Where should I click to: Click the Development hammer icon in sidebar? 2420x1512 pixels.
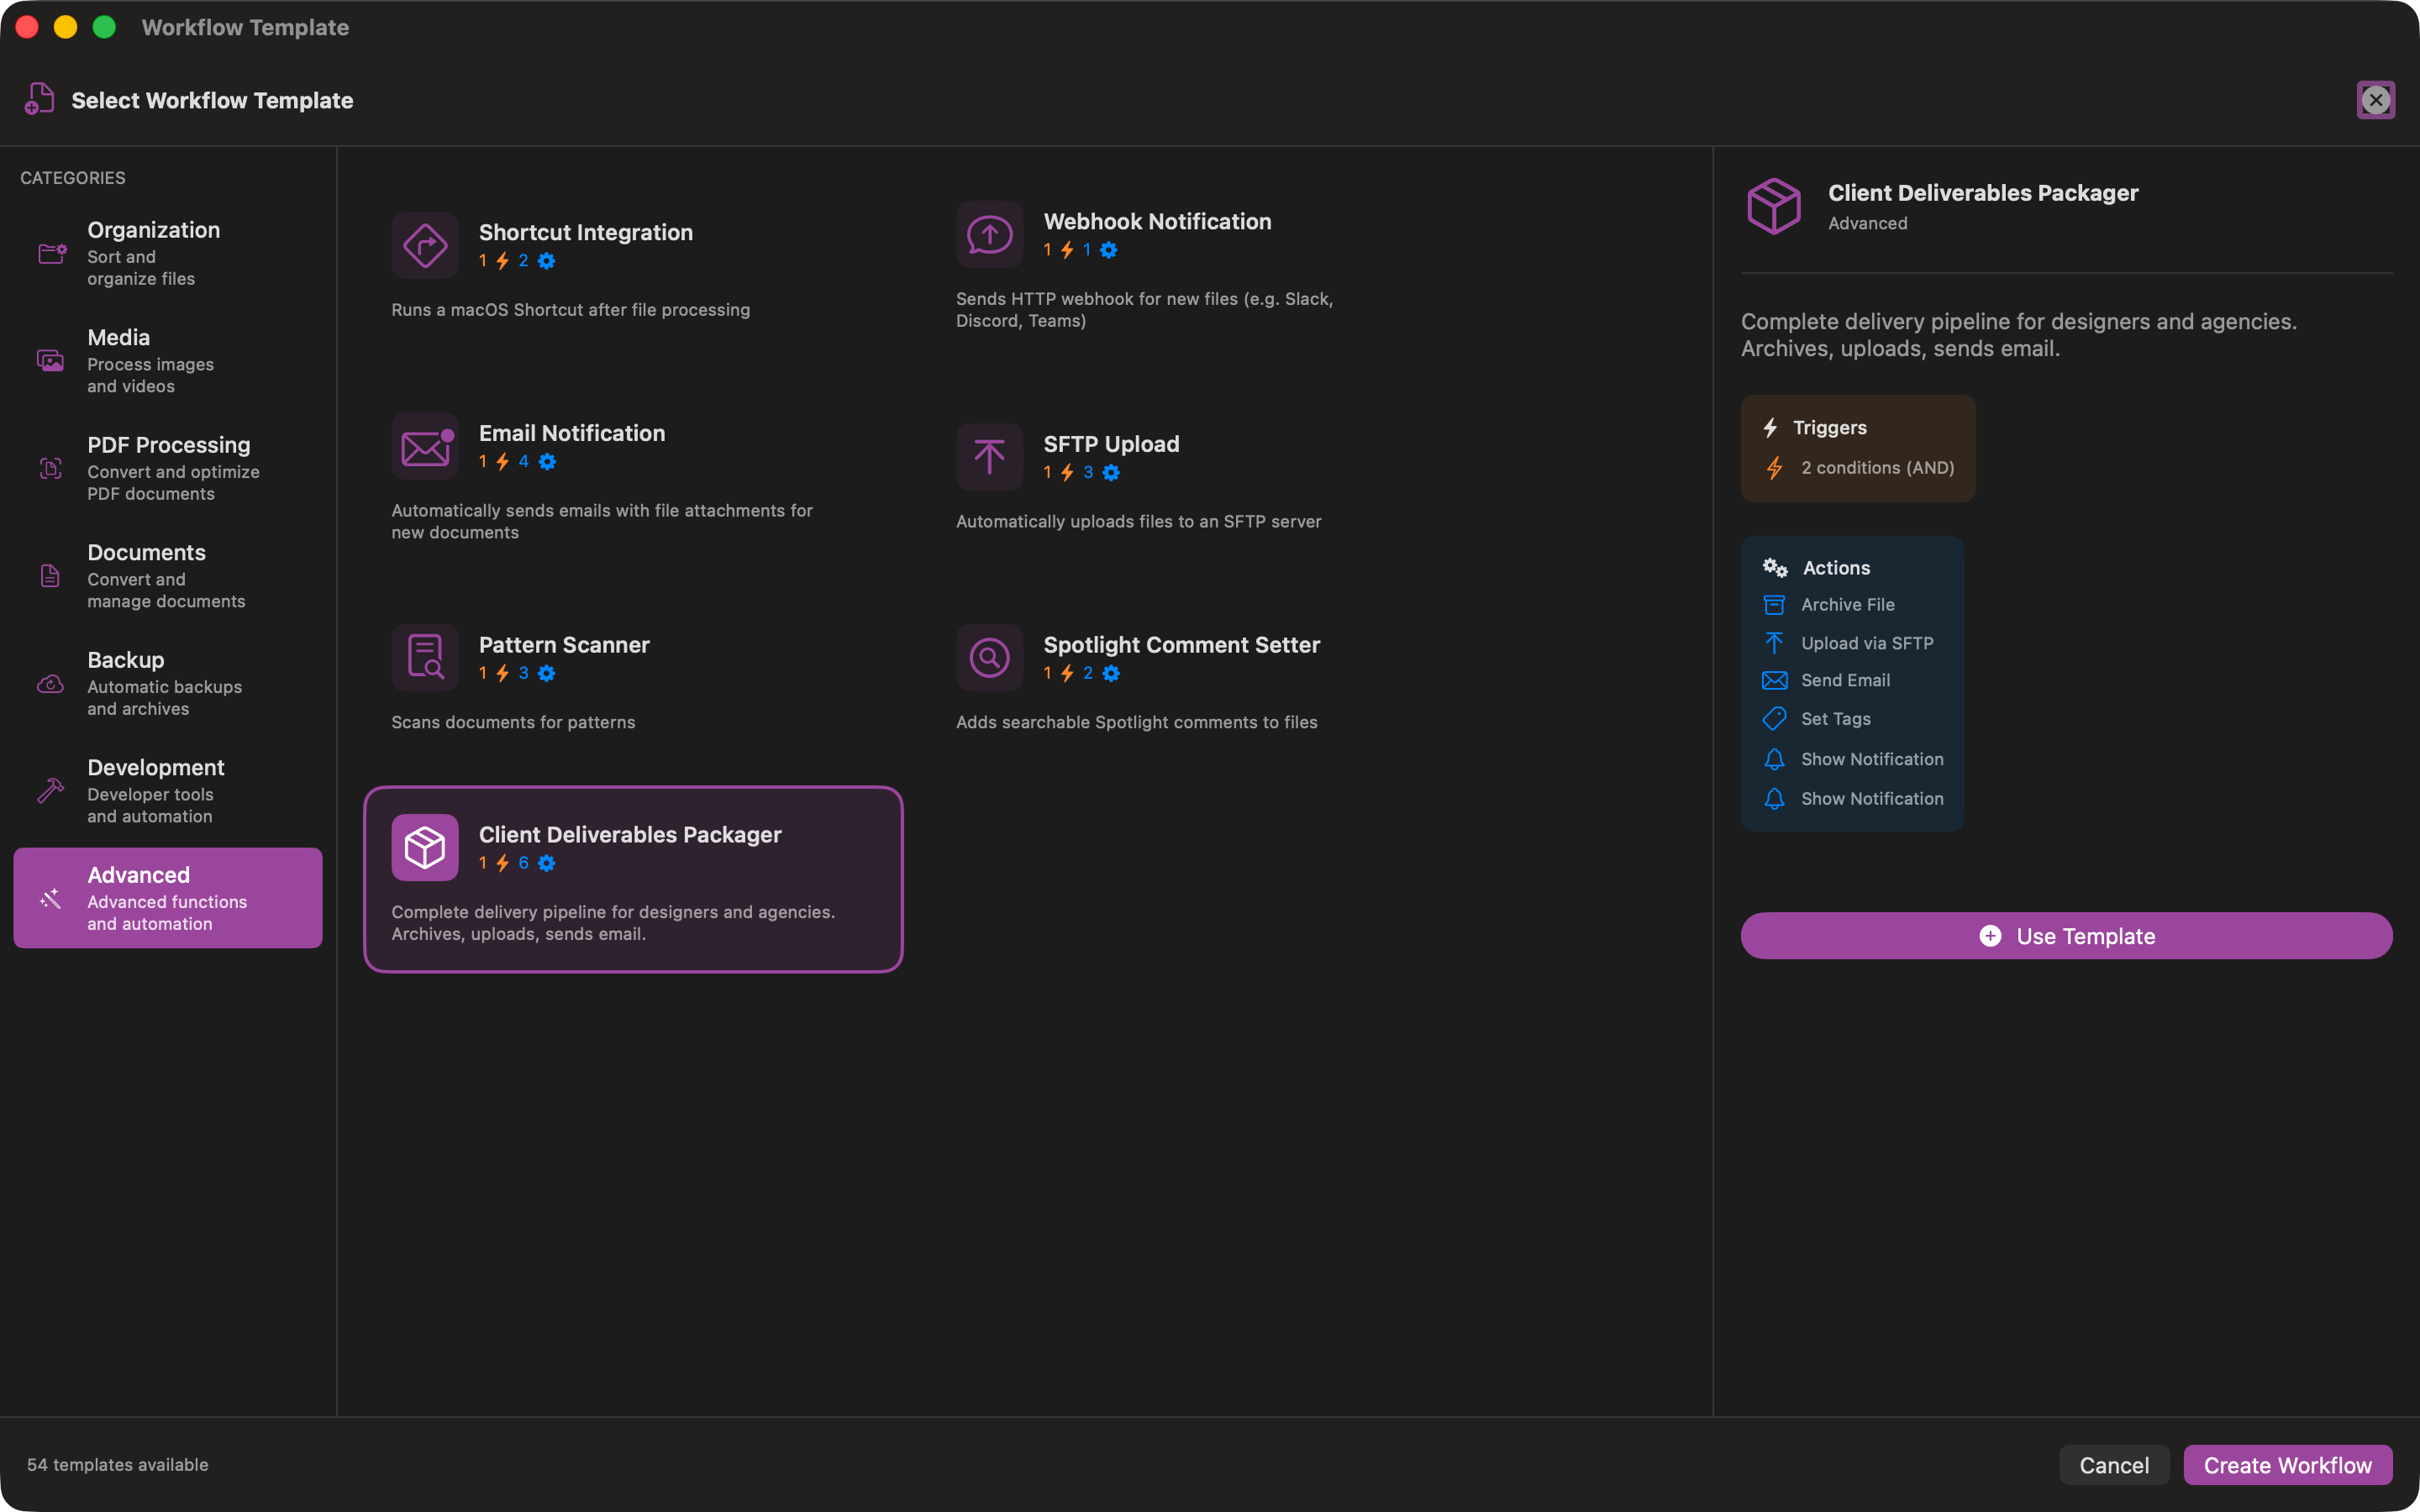pyautogui.click(x=50, y=791)
